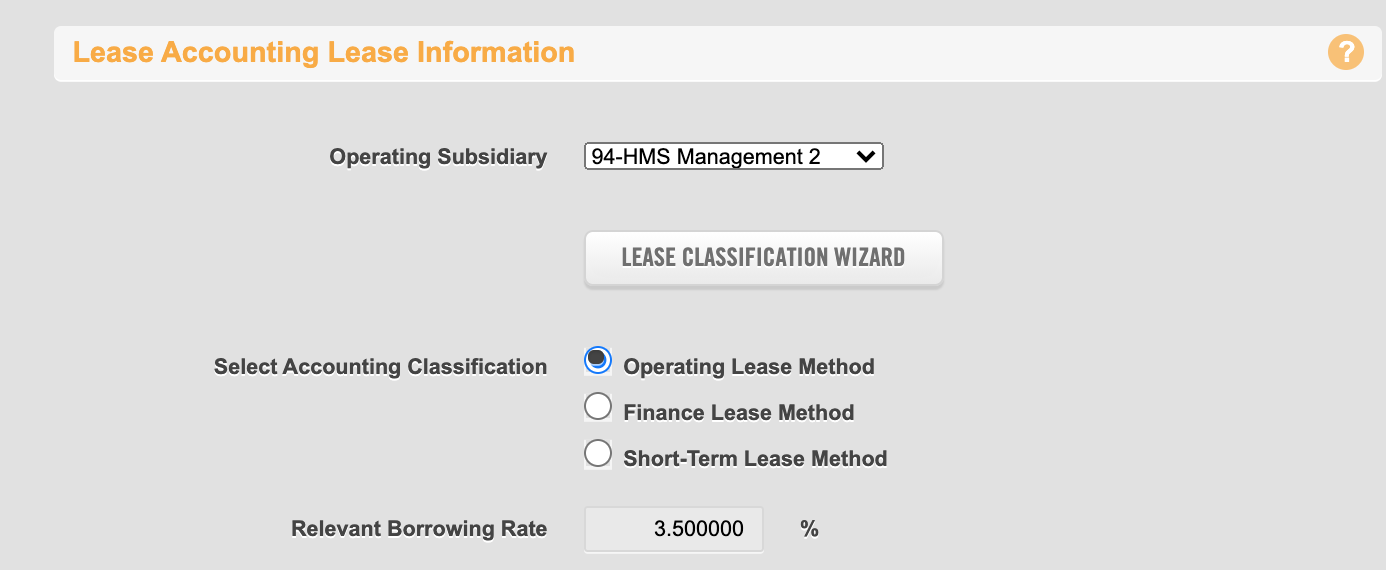Open the orange question mark help icon
The image size is (1386, 570).
pyautogui.click(x=1345, y=52)
